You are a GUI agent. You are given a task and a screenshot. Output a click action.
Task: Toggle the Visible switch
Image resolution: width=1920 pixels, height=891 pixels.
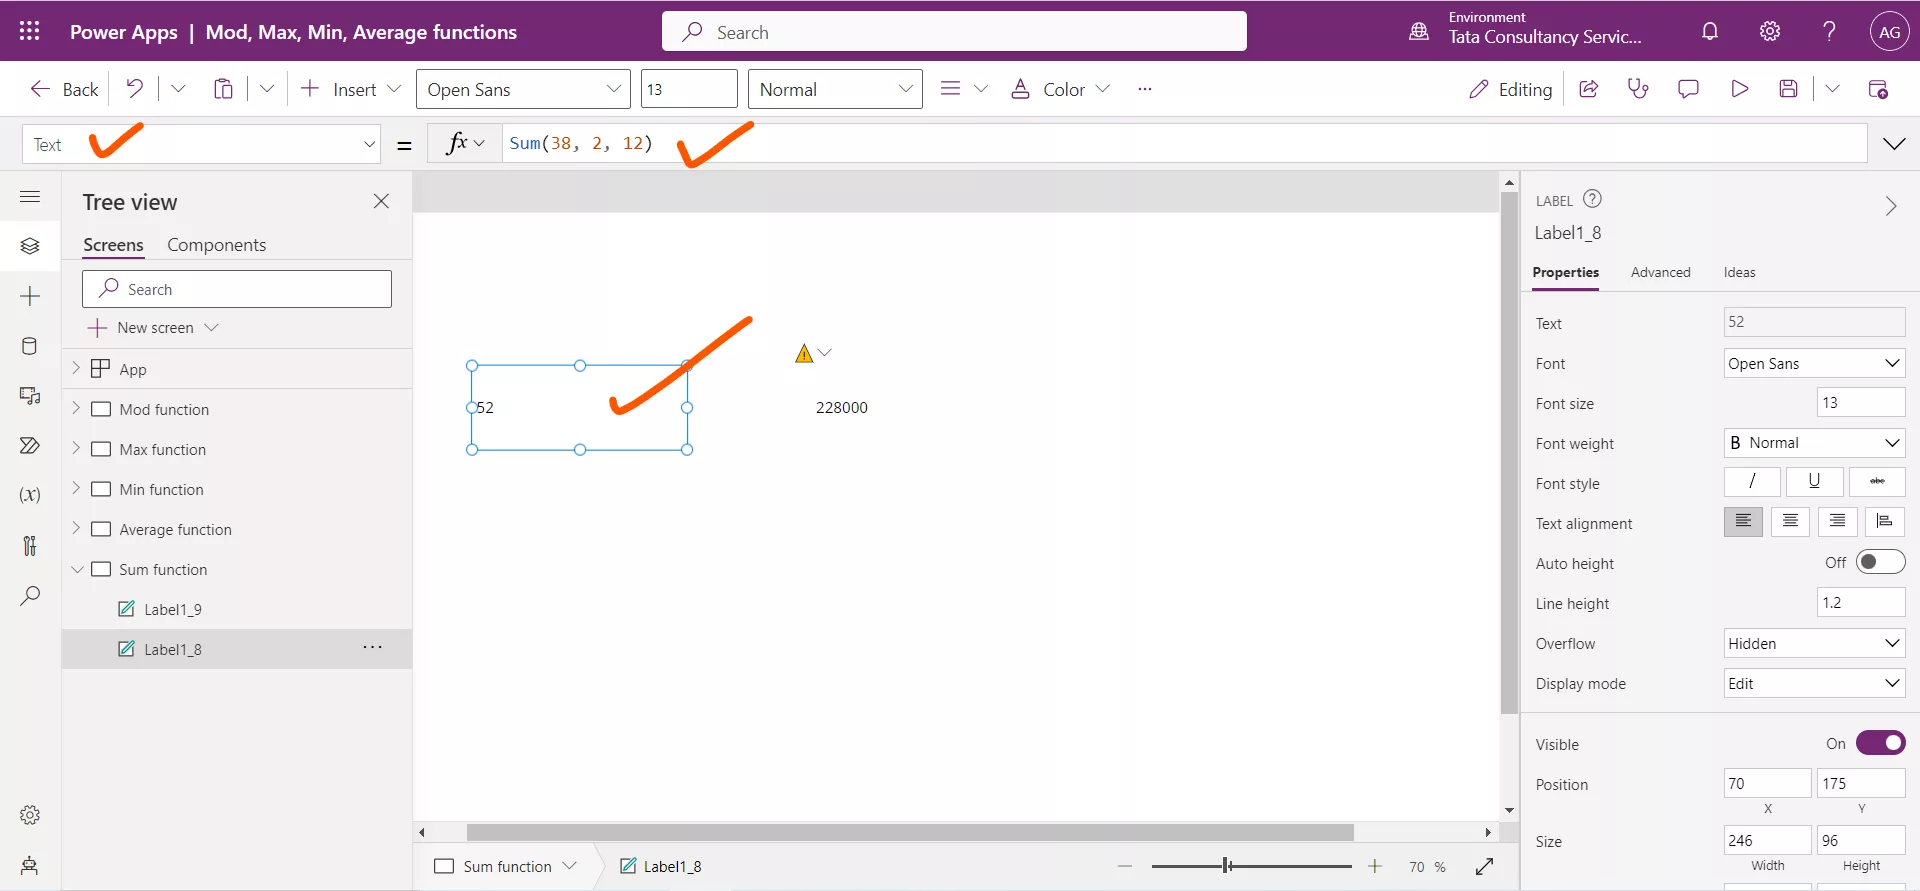(1880, 743)
